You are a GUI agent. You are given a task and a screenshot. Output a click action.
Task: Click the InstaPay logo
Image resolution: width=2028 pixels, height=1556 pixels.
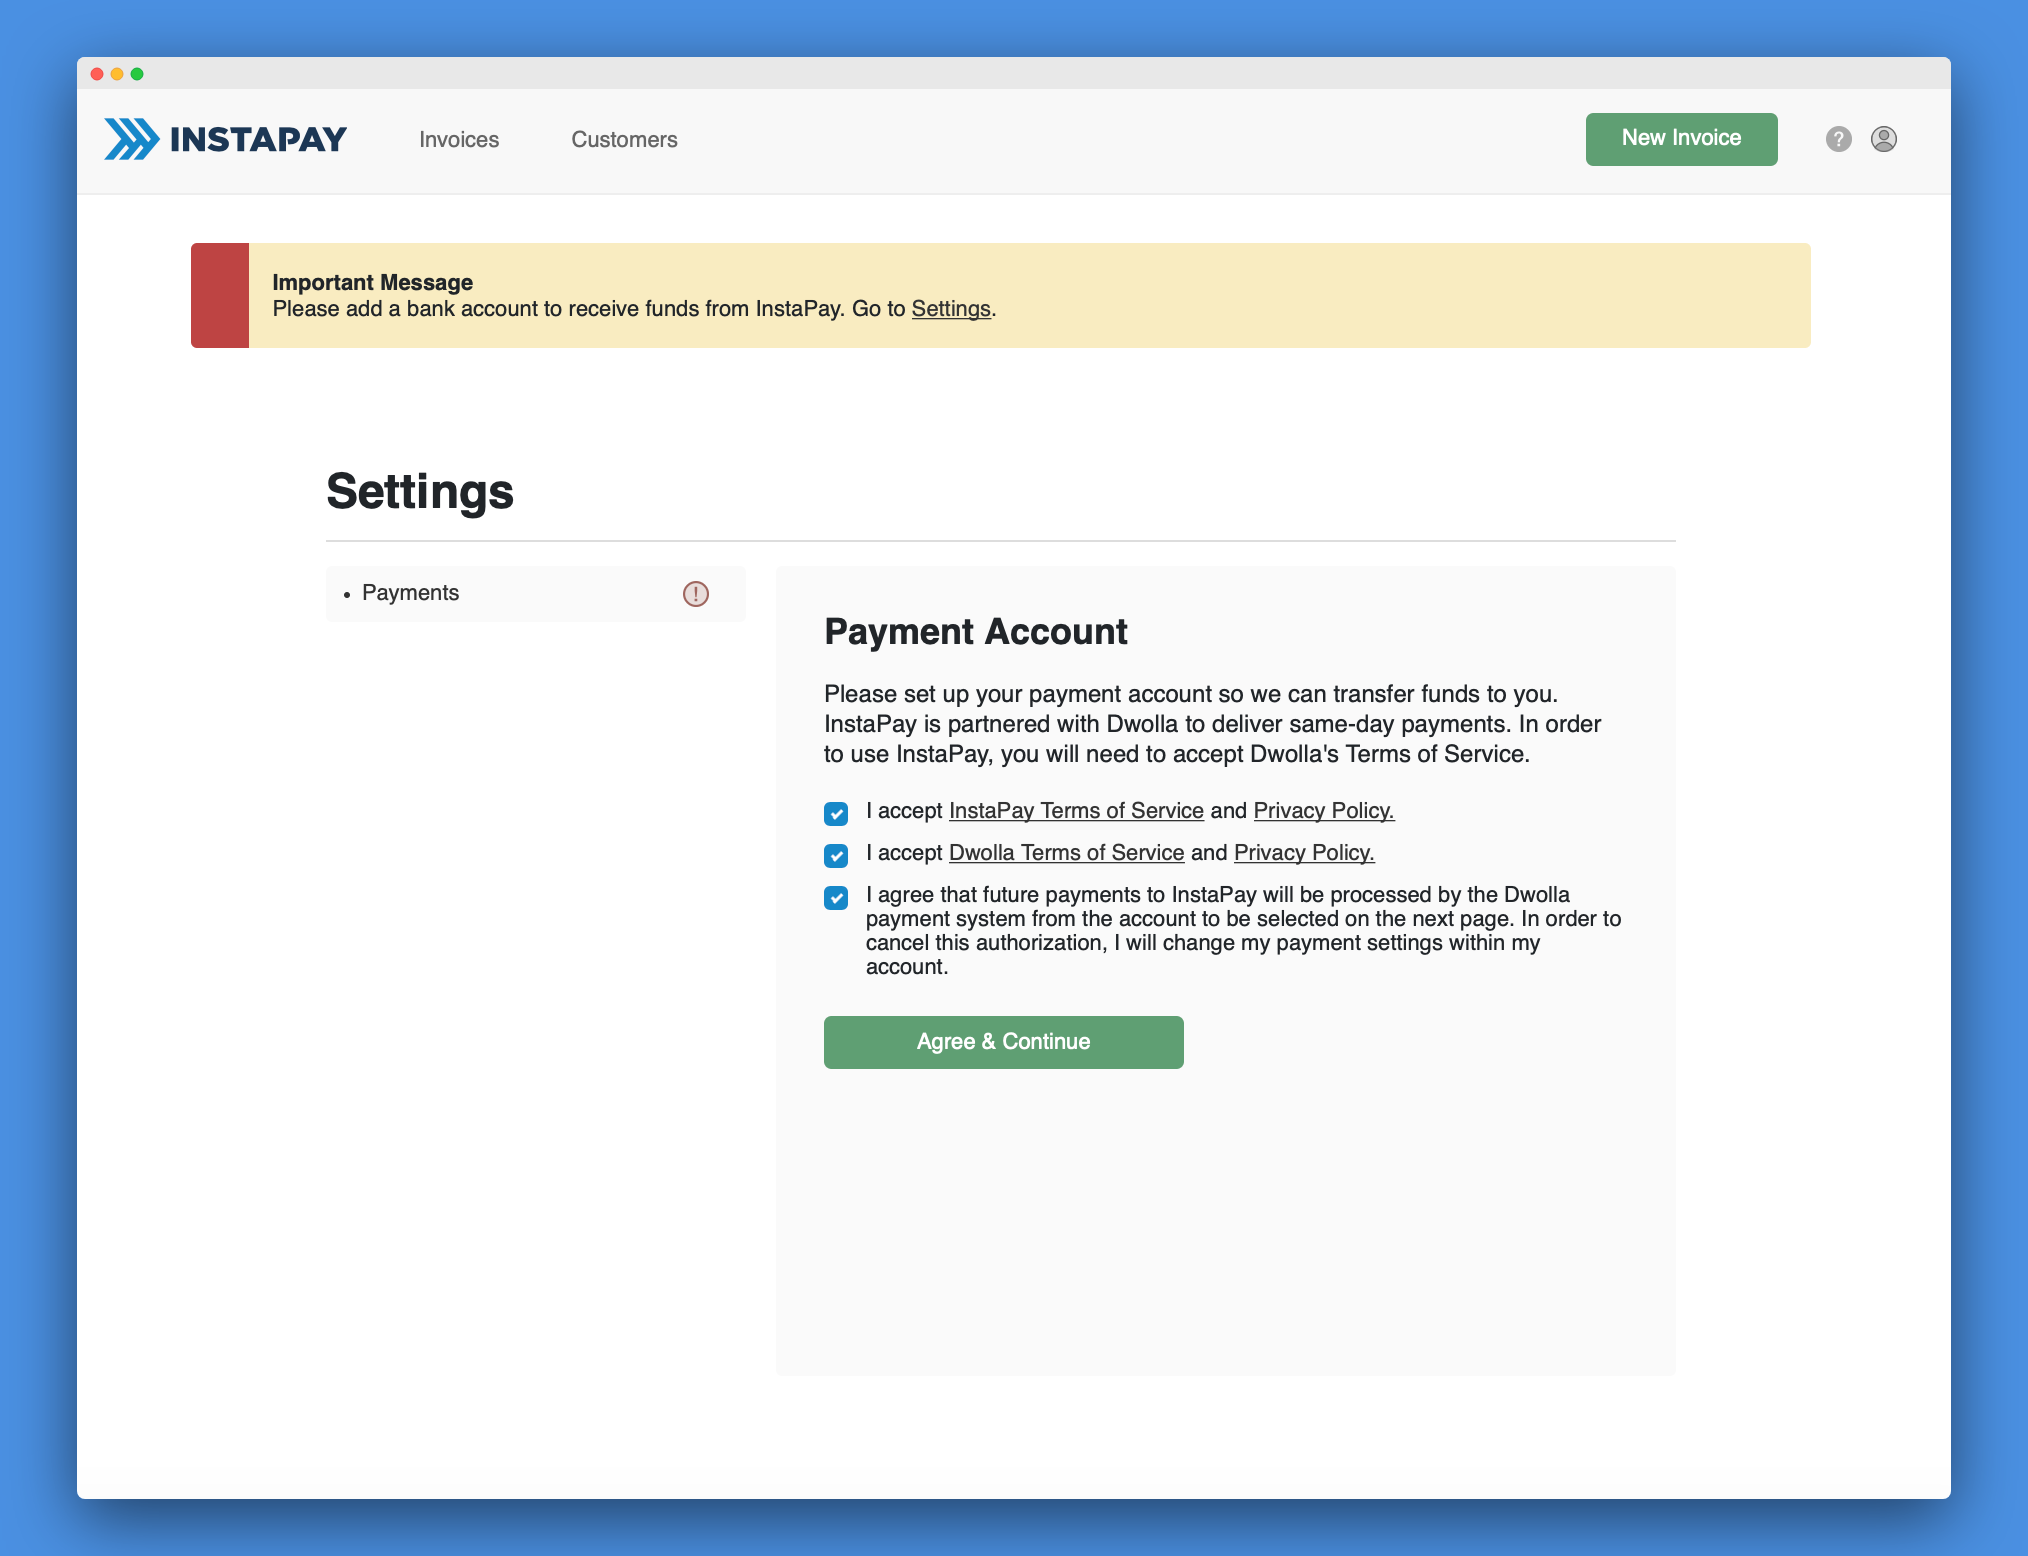(x=225, y=139)
